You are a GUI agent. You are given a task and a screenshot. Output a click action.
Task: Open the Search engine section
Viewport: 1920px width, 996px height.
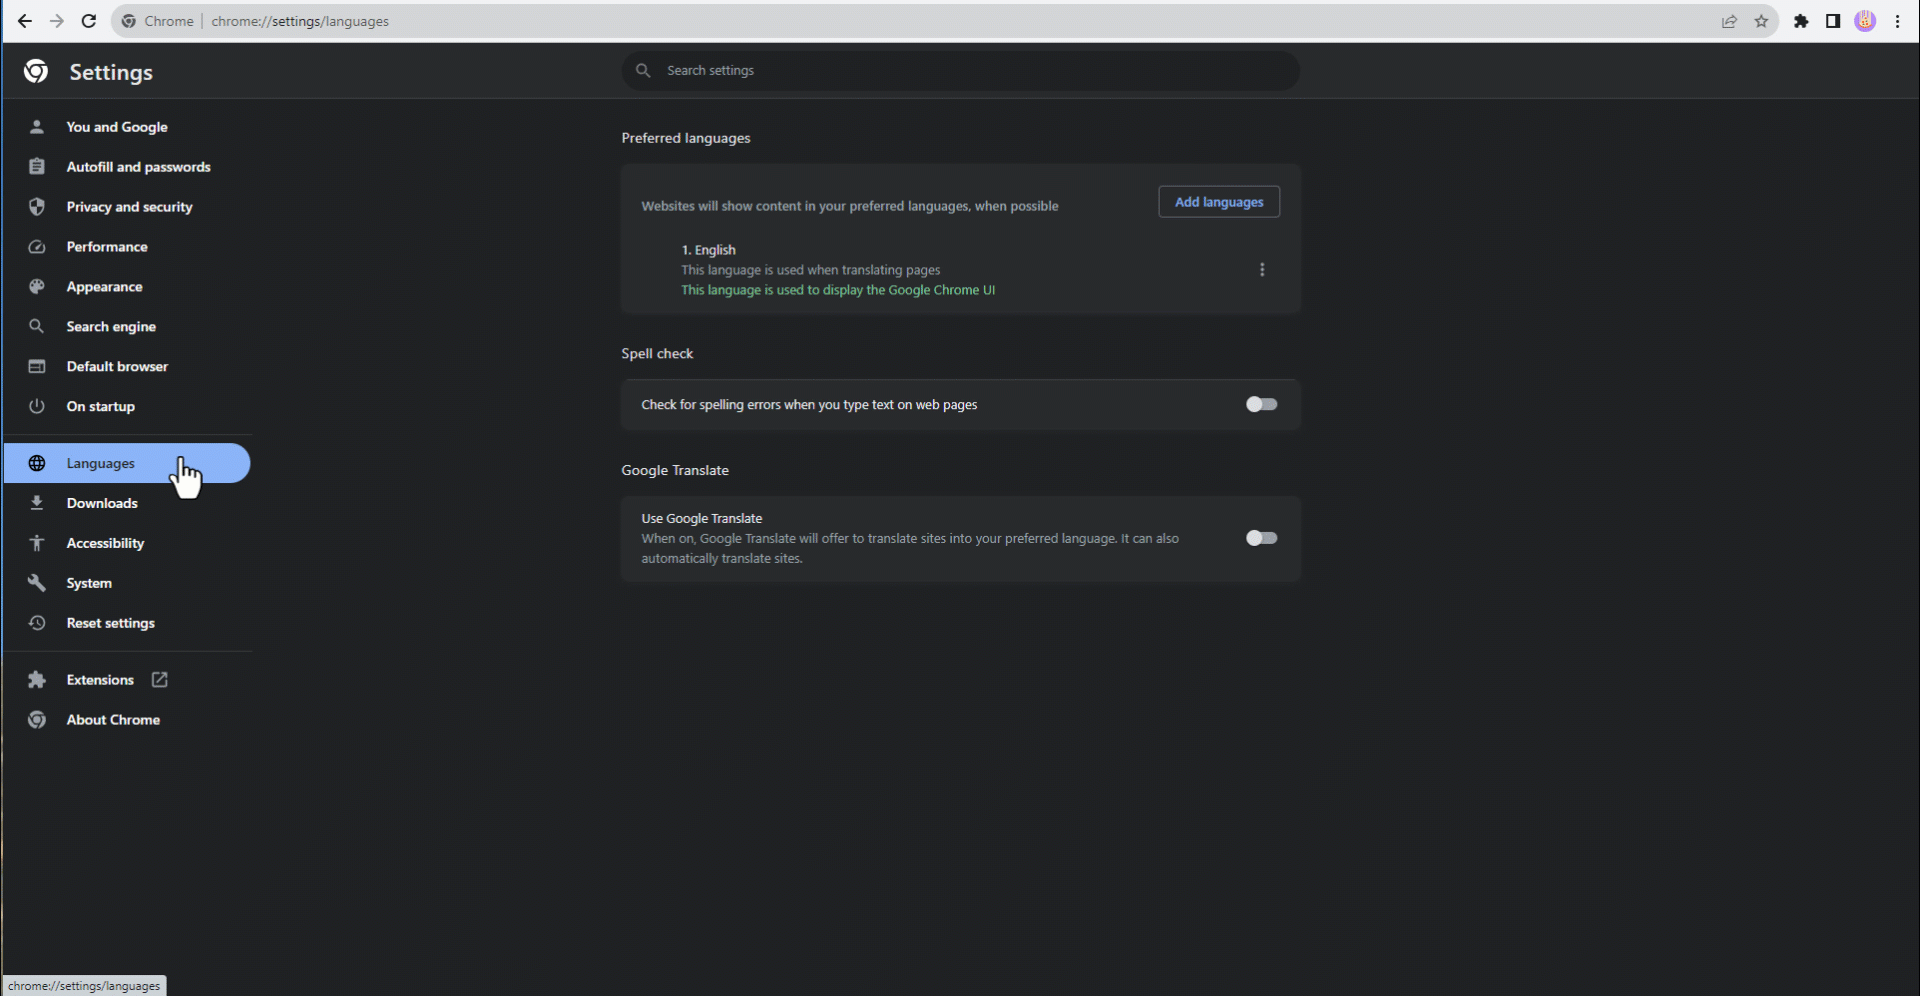(x=111, y=327)
